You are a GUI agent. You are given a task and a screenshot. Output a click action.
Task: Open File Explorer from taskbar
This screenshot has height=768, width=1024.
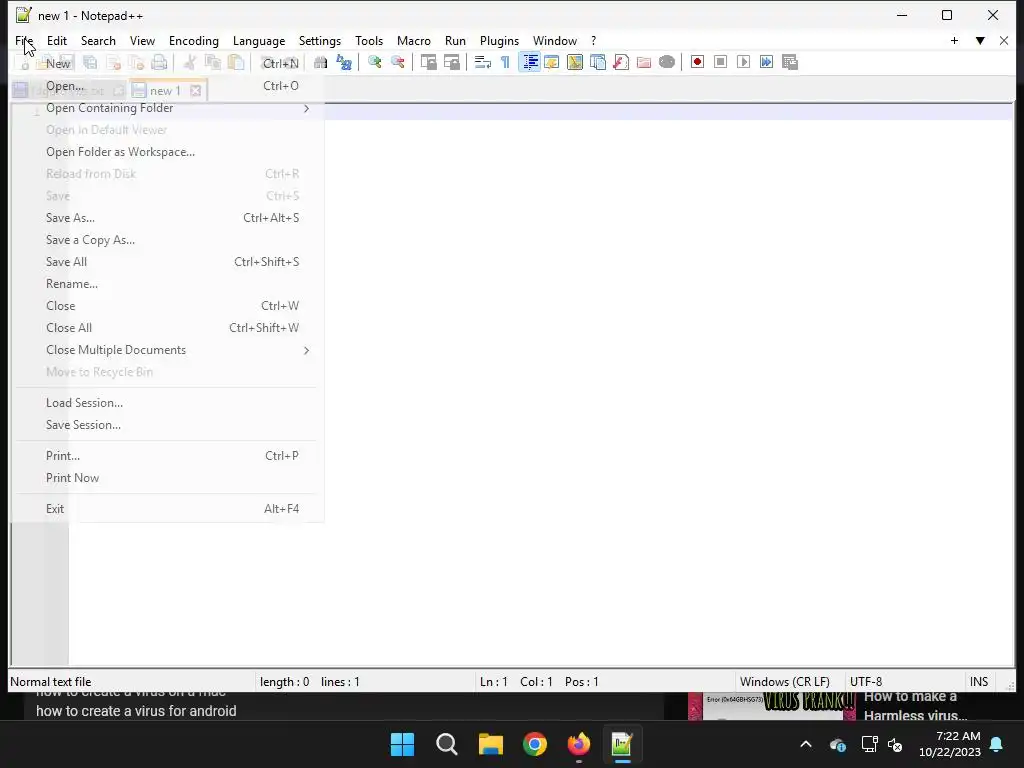490,744
